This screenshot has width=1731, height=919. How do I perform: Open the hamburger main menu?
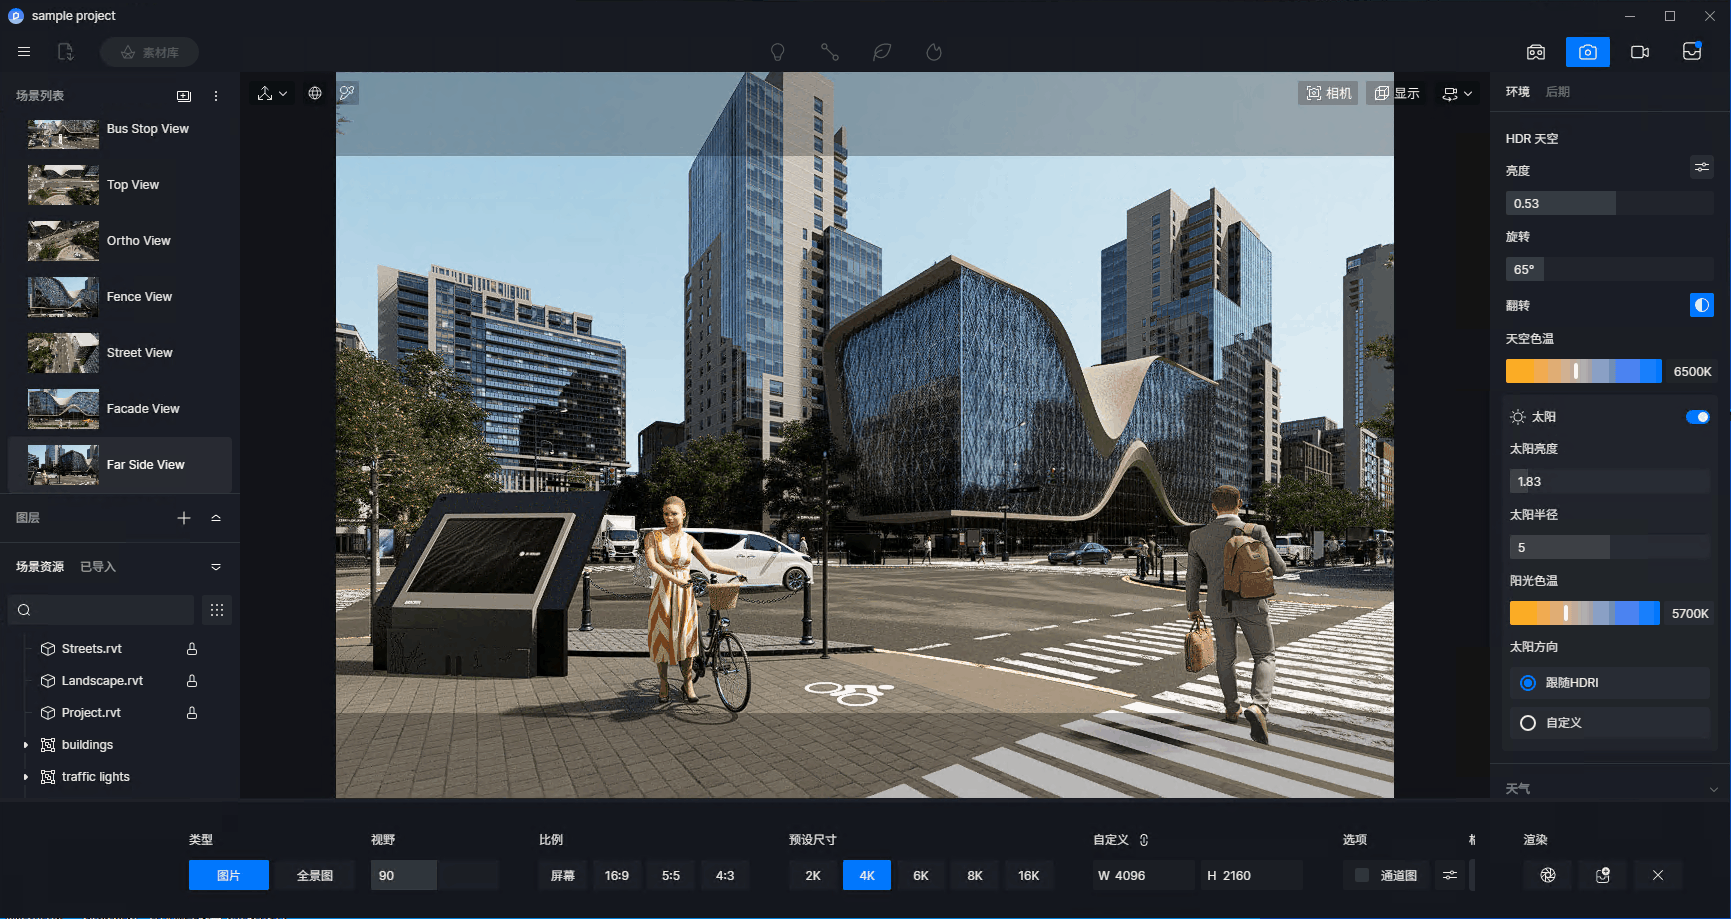[24, 52]
